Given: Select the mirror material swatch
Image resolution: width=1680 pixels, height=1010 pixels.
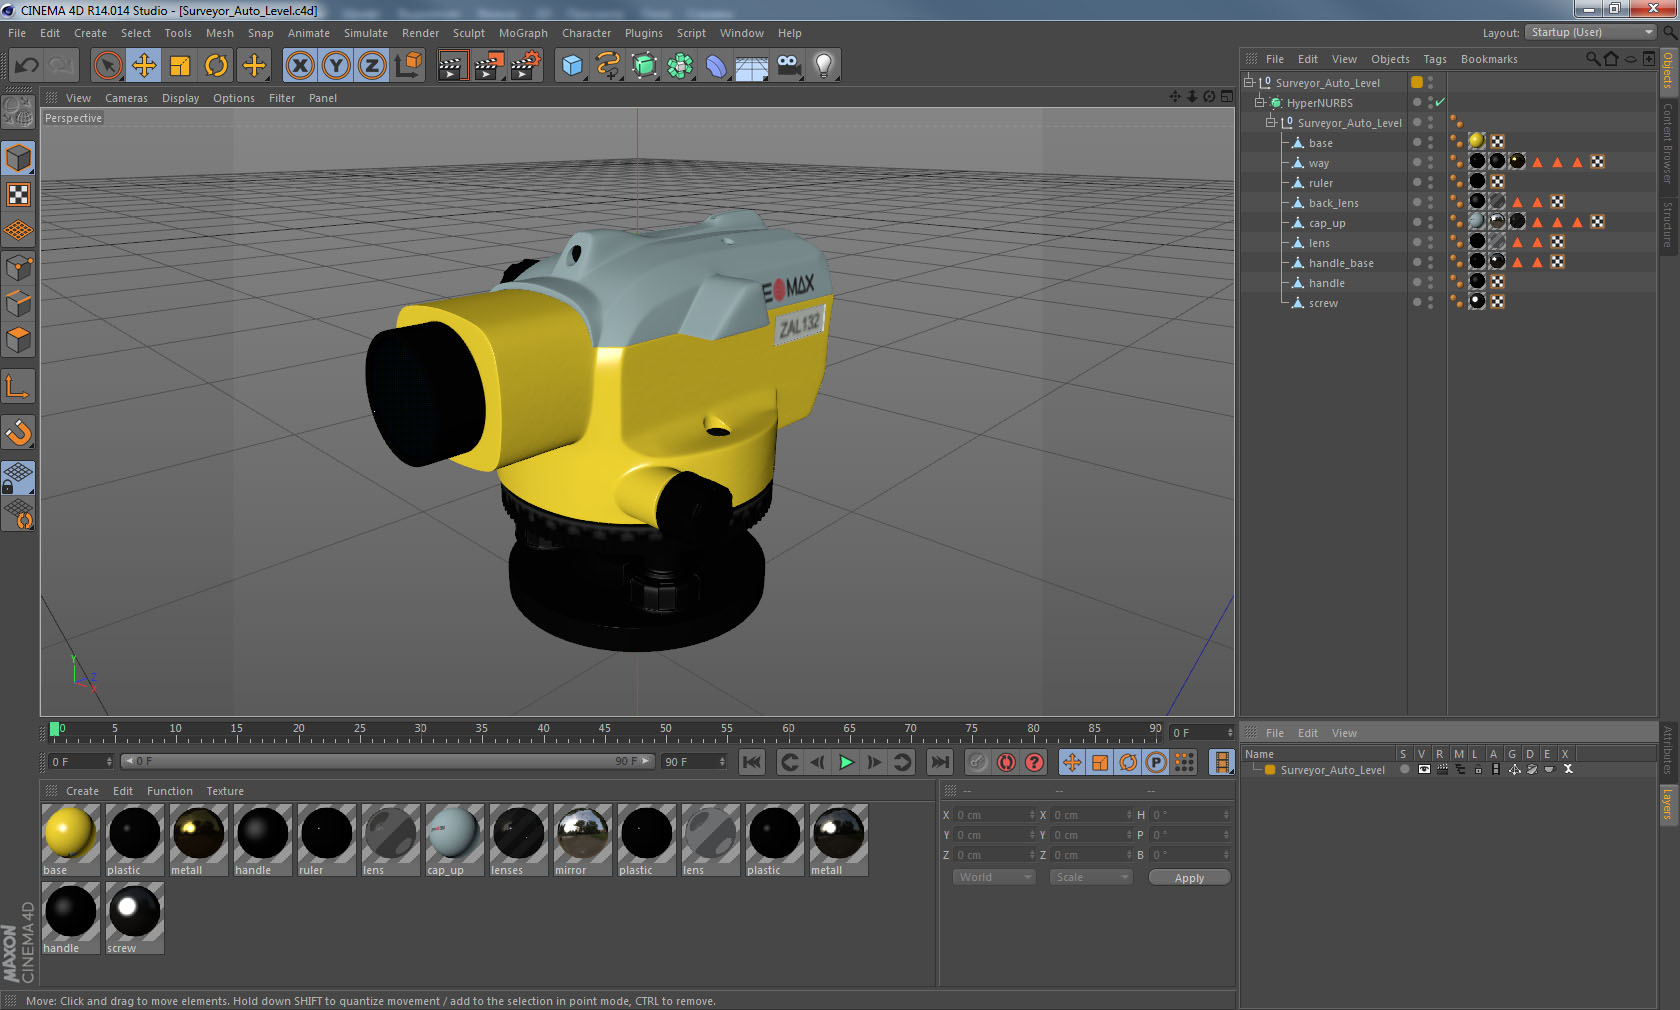Looking at the screenshot, I should [x=582, y=833].
